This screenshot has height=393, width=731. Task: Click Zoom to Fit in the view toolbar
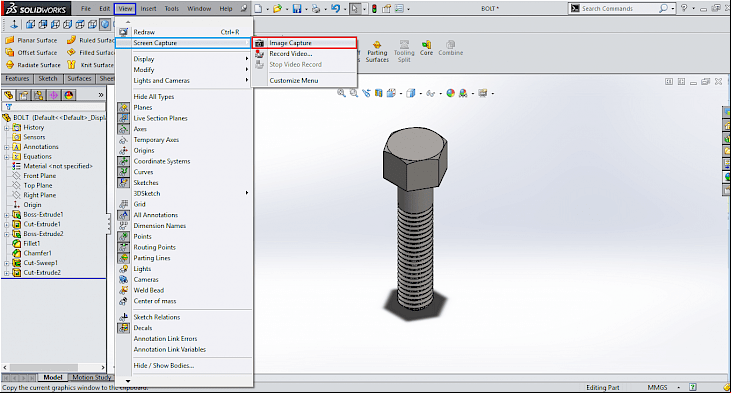341,93
